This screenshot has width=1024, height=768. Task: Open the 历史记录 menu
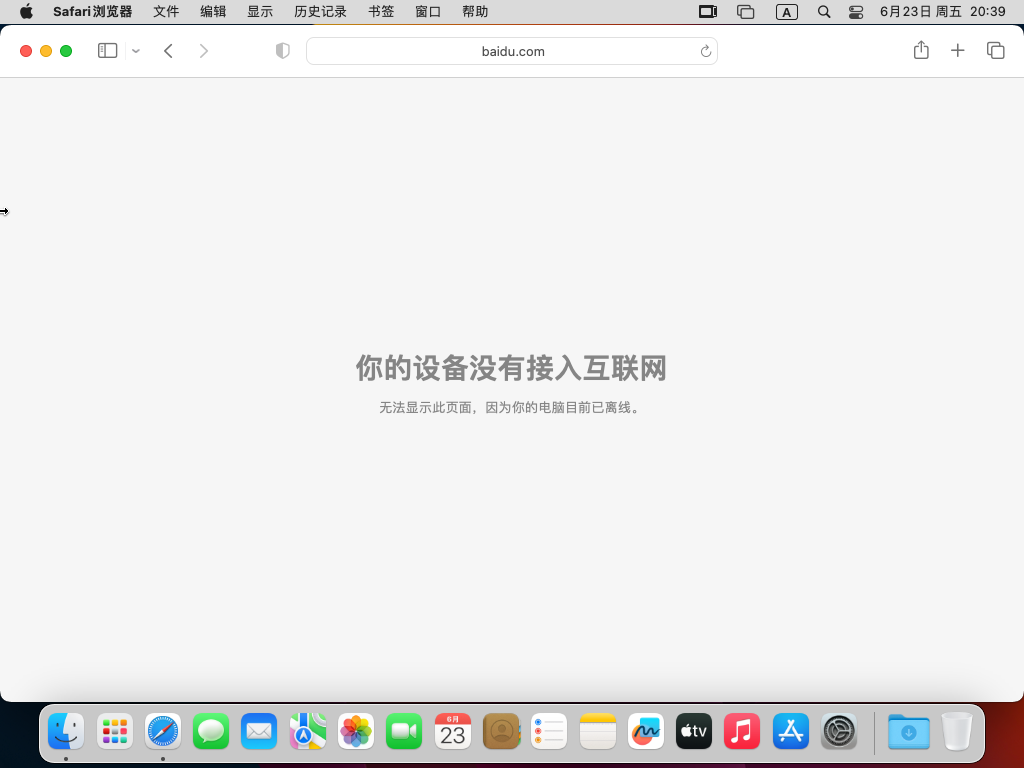click(x=320, y=12)
